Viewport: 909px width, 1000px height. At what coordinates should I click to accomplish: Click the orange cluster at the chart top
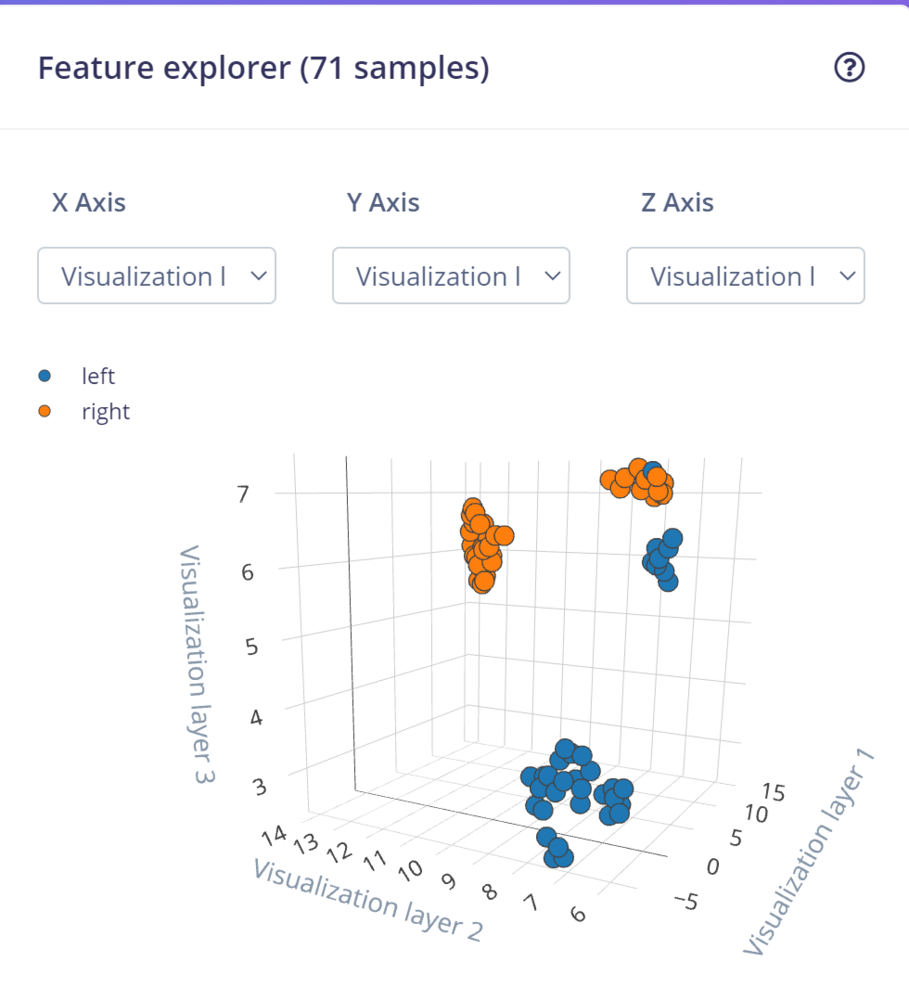[635, 483]
